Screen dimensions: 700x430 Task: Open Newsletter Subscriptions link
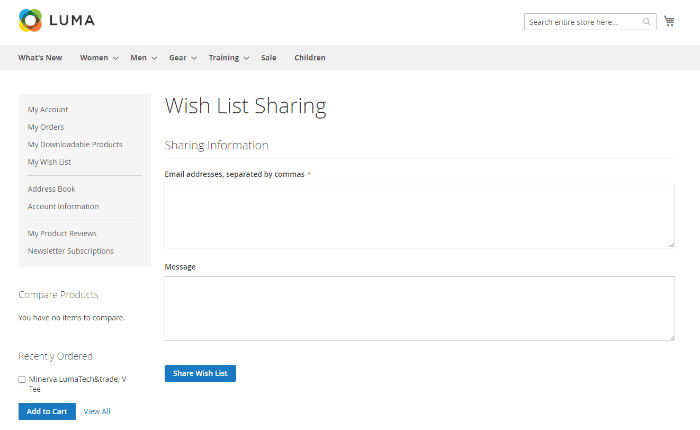click(71, 251)
